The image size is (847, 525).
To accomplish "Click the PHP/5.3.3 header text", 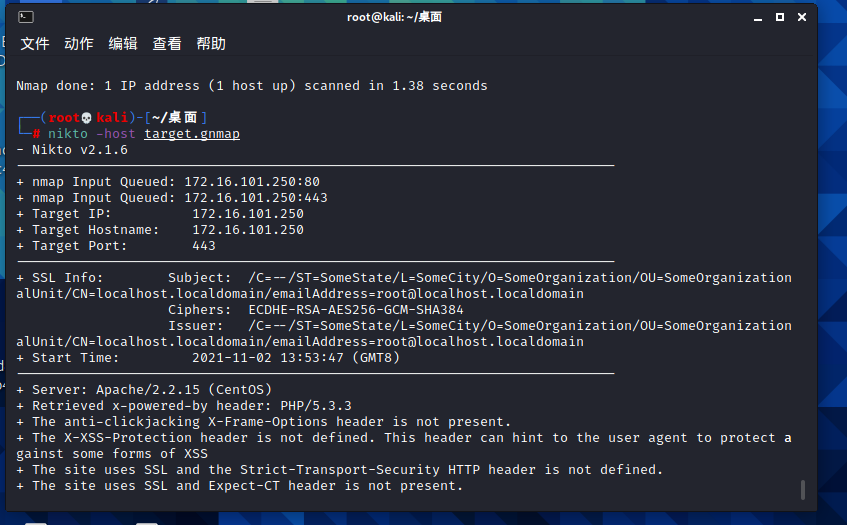I will coord(316,406).
